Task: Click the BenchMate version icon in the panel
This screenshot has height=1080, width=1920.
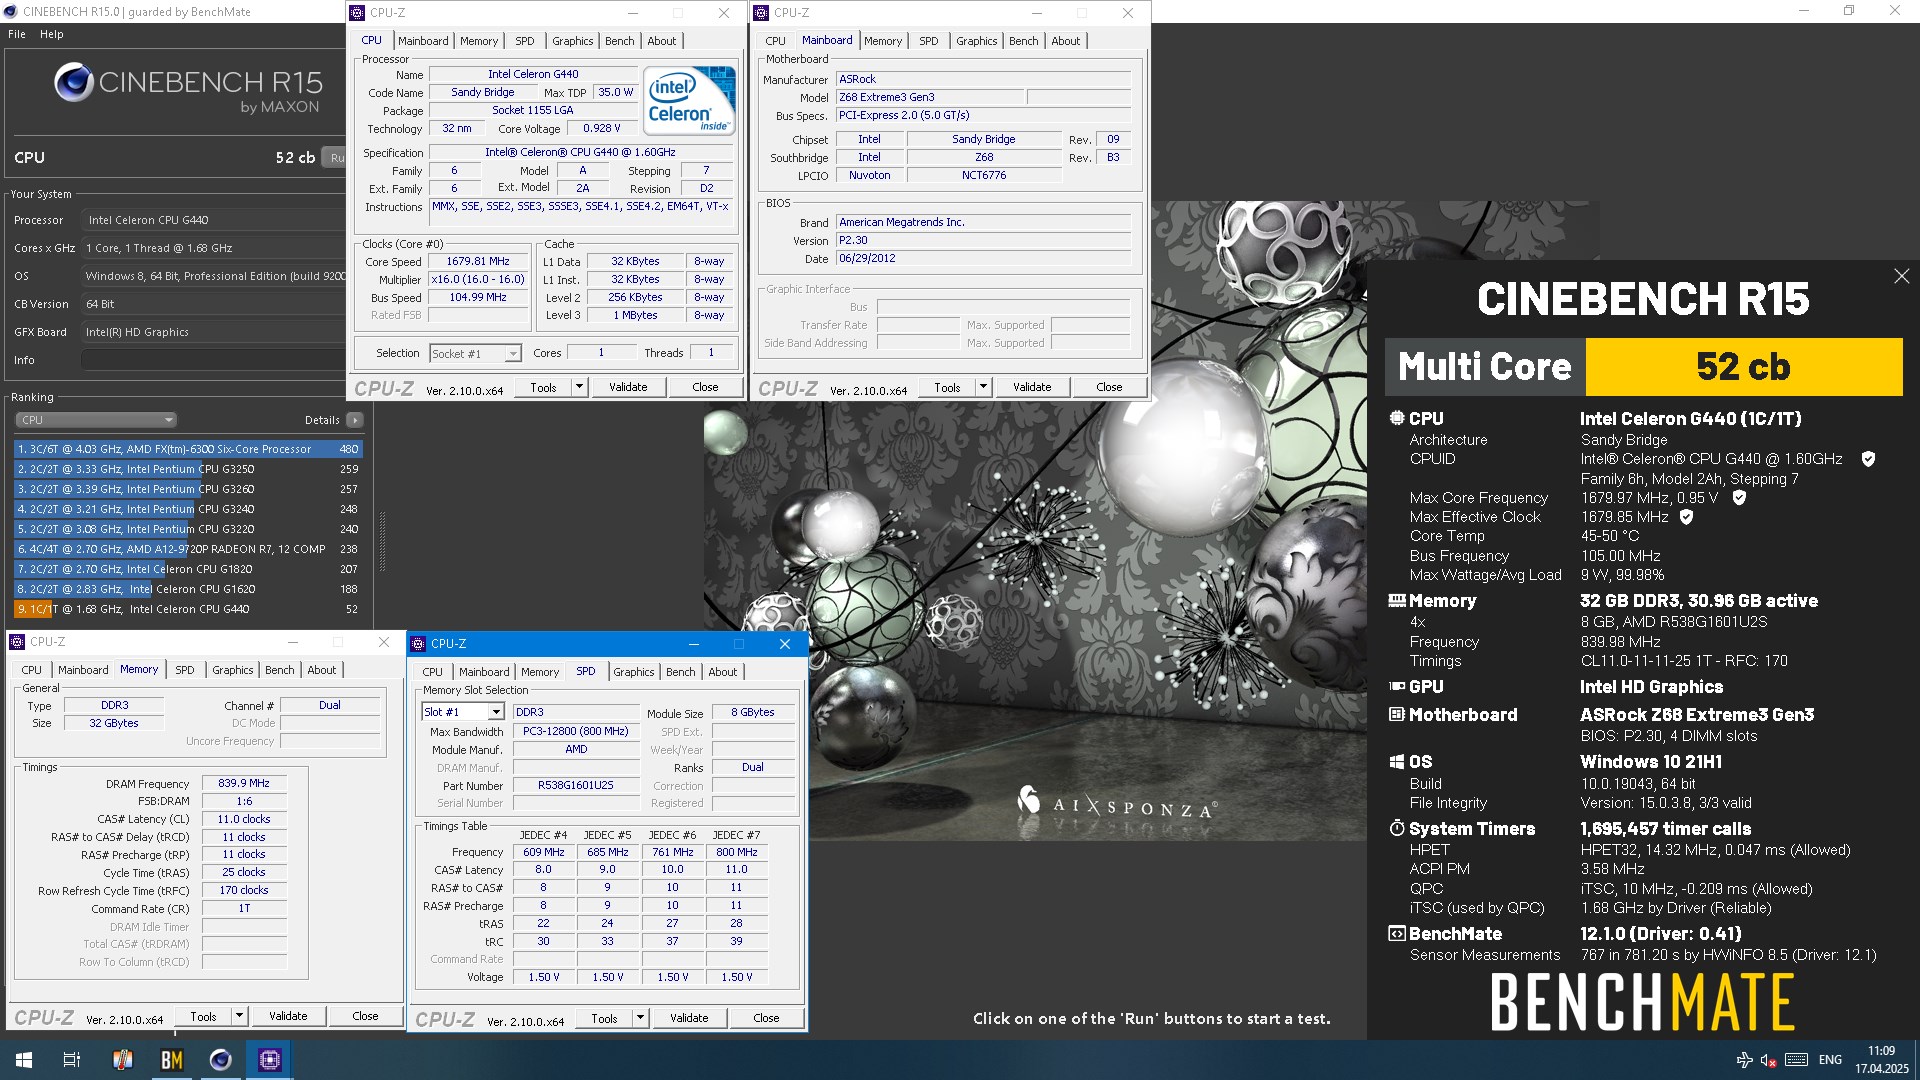Action: click(x=1397, y=934)
